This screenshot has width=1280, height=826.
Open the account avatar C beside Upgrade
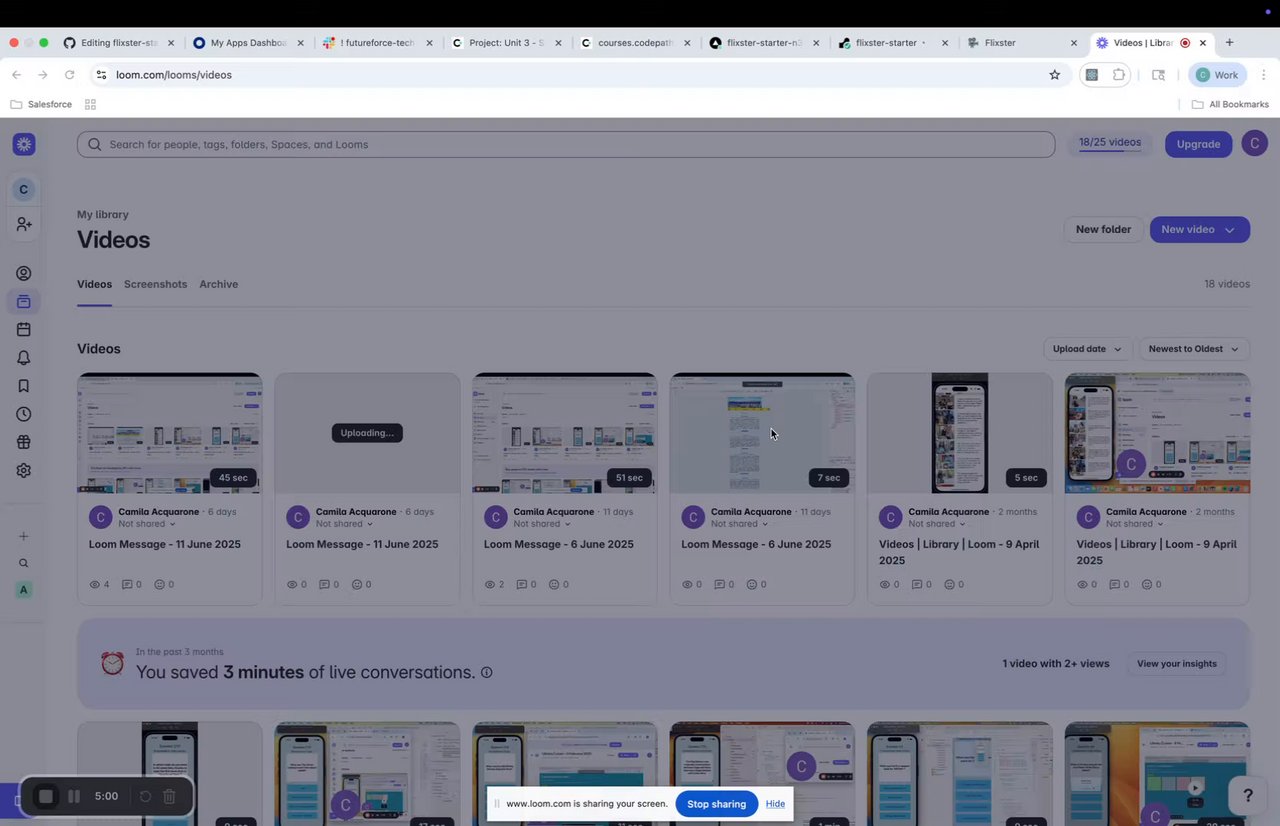click(1254, 143)
